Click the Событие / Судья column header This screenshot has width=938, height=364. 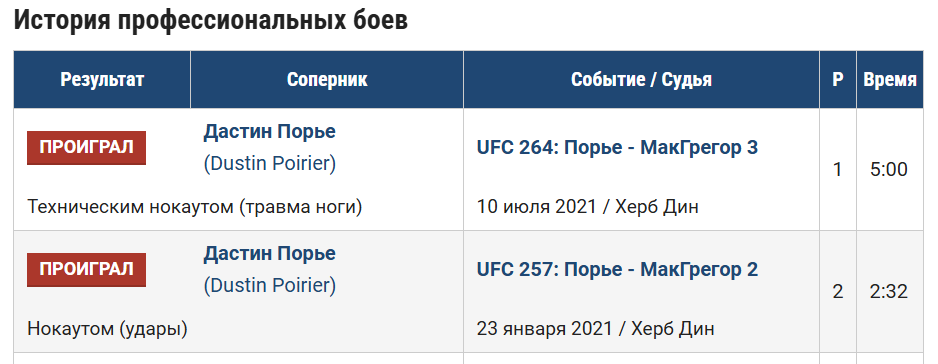(641, 80)
